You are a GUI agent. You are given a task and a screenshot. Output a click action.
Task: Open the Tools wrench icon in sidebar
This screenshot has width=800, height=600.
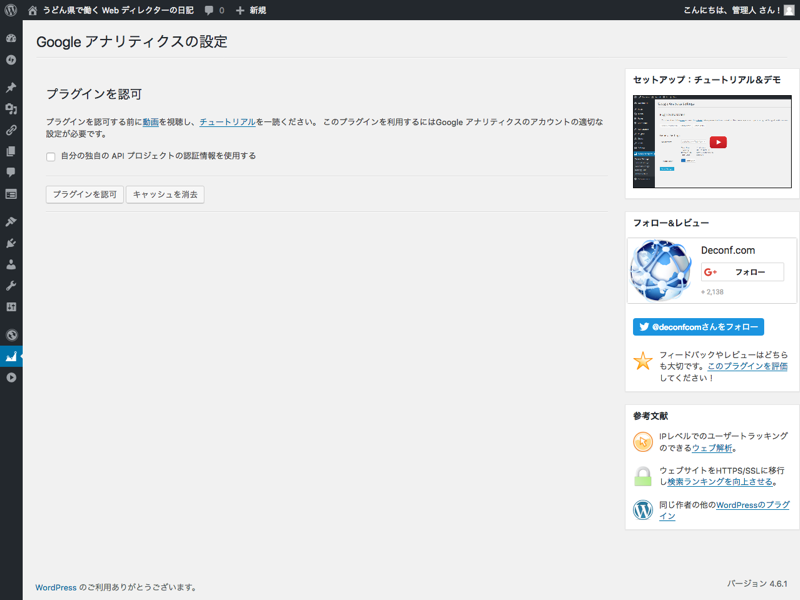click(x=11, y=286)
